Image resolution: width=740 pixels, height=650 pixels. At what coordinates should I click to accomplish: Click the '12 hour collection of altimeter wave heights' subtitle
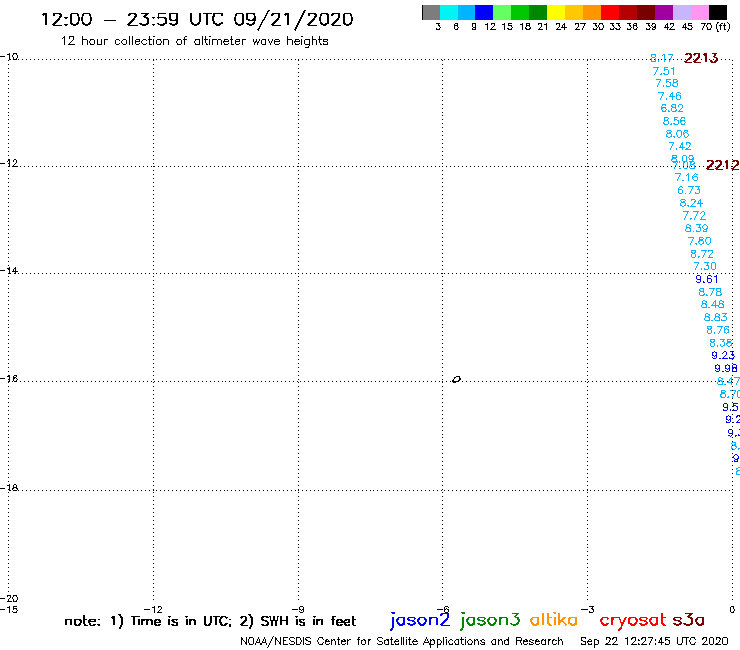[x=194, y=41]
